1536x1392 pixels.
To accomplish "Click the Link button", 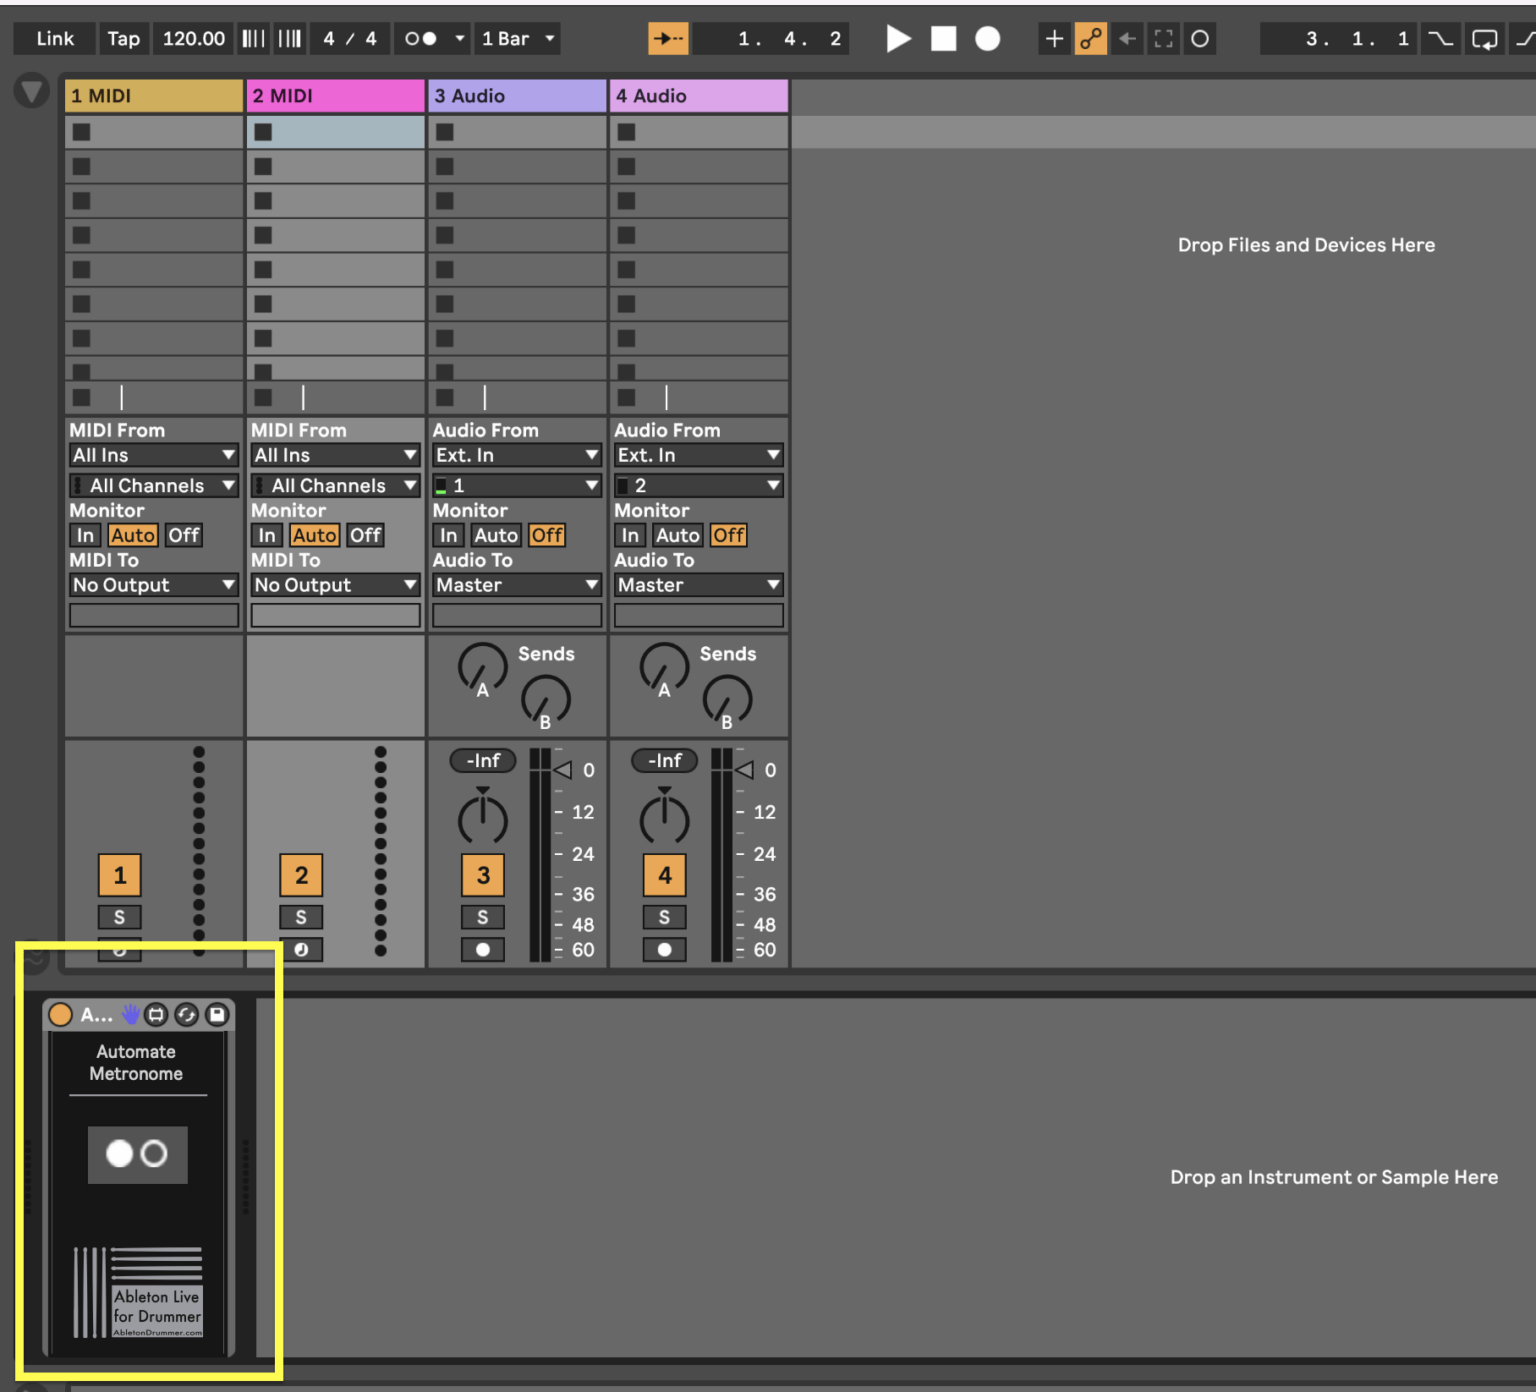I will [x=53, y=38].
